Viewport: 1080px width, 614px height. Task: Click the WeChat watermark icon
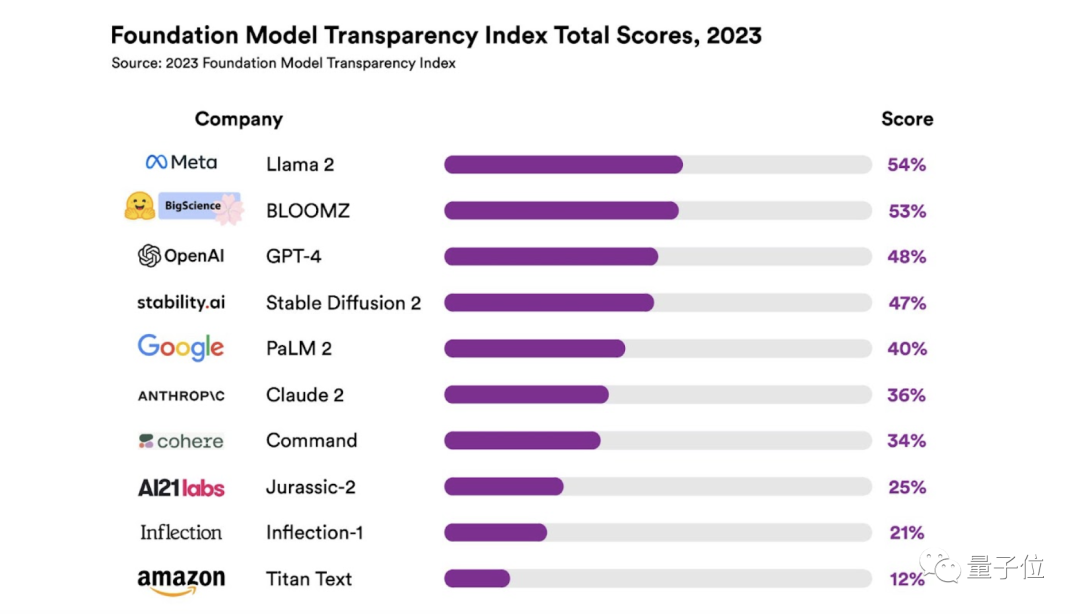pos(941,568)
